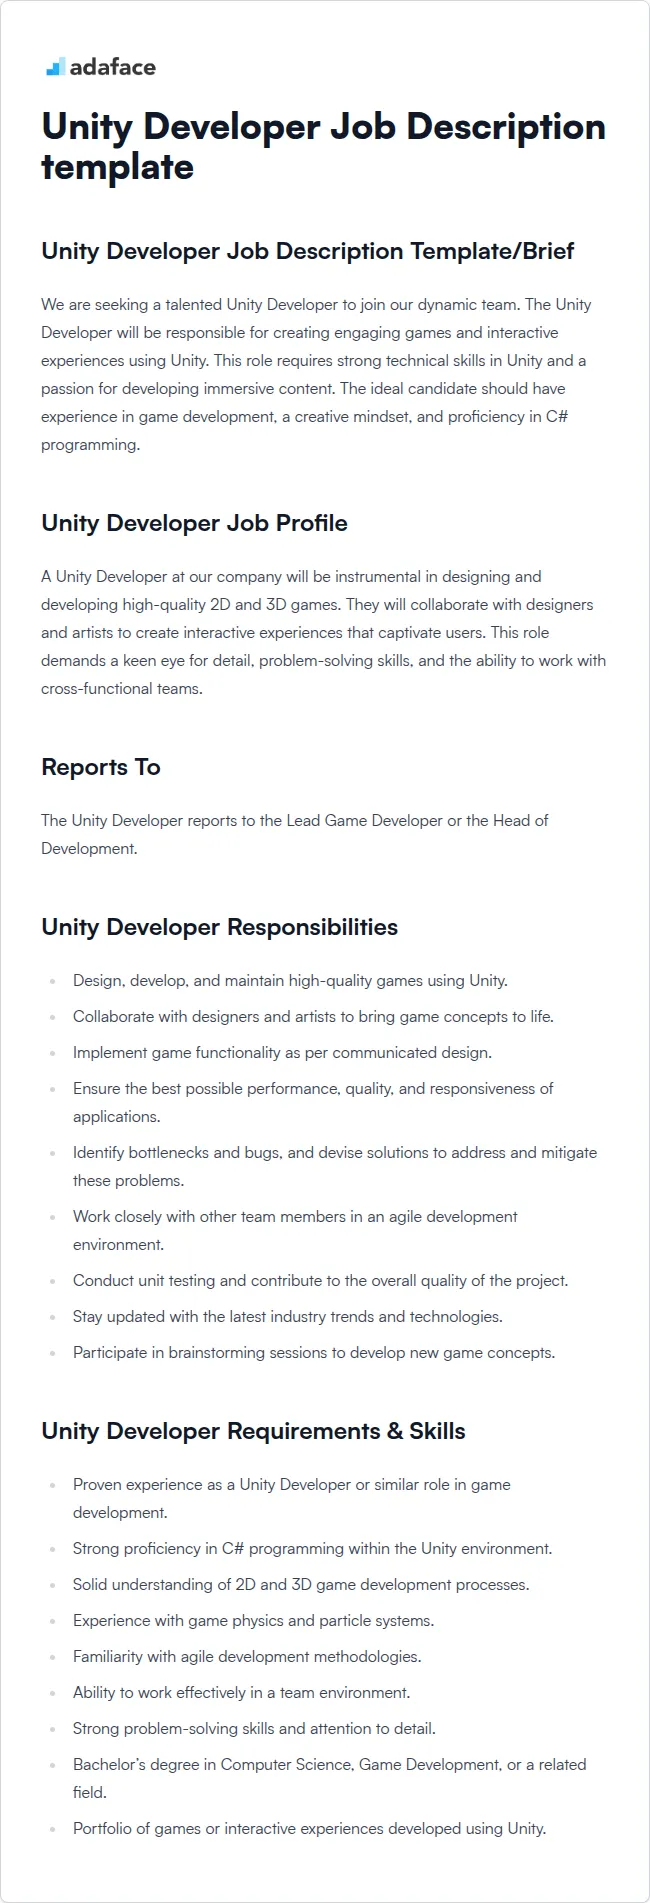
Task: Click bullet 'Familiarity with agile development methodologies'
Action: coord(247,1657)
